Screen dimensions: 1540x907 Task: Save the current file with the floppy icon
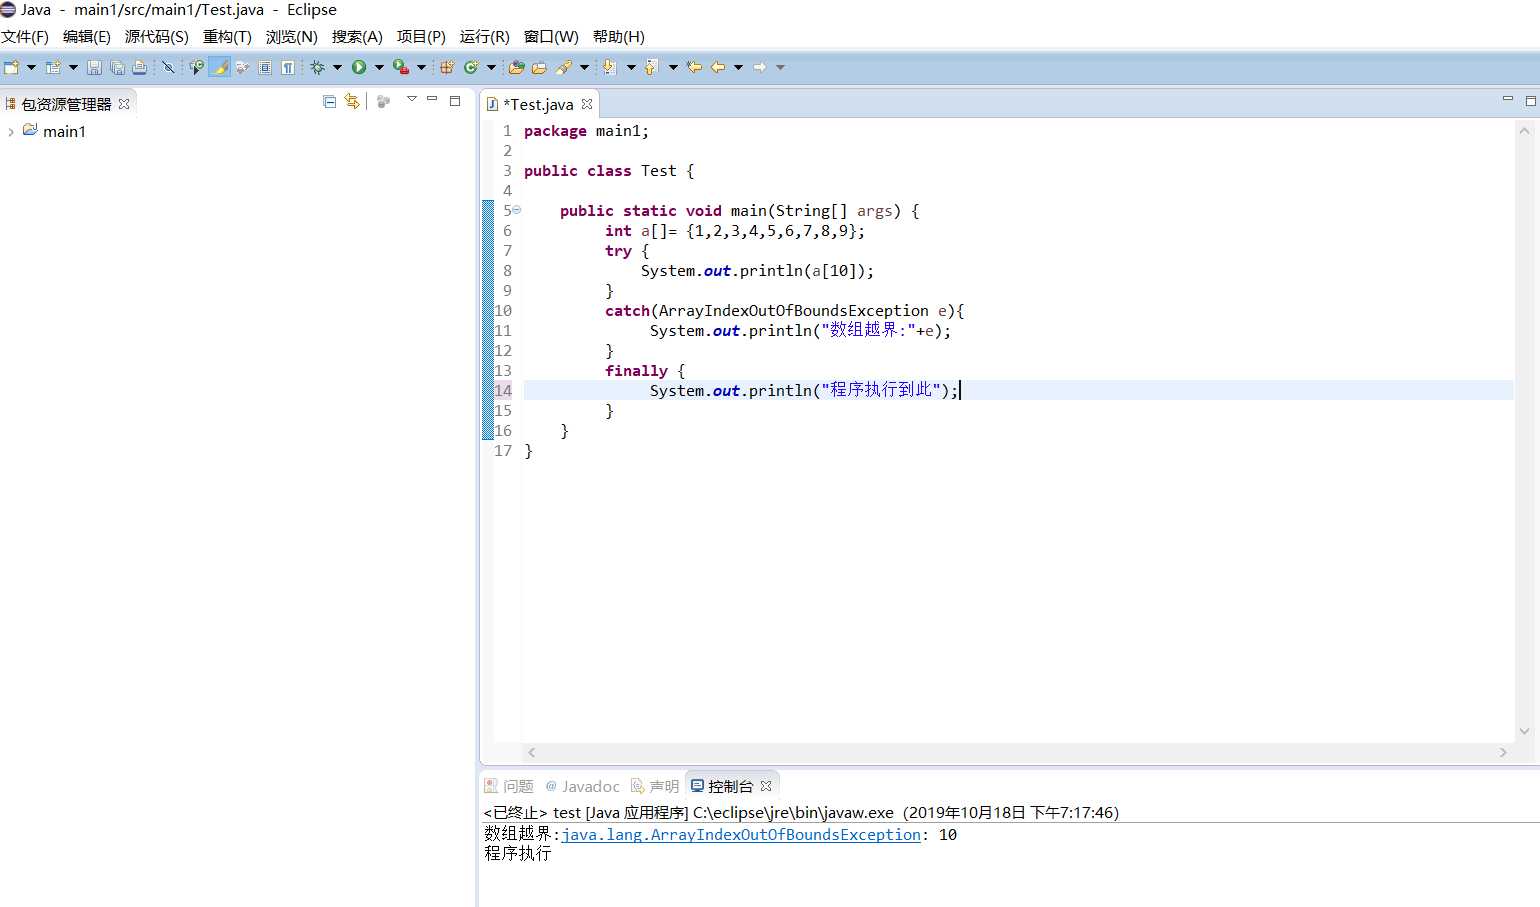pos(94,67)
